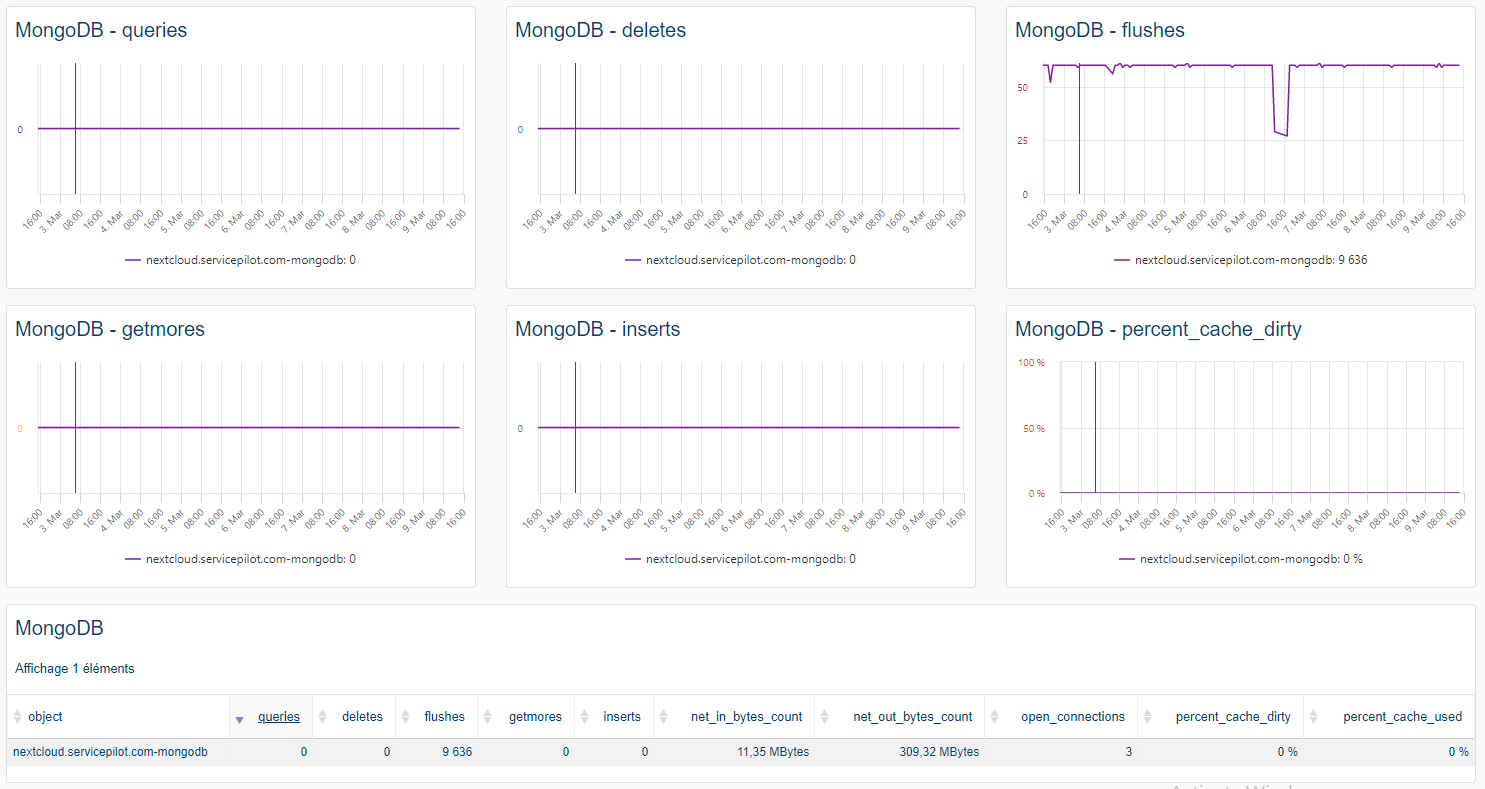Screen dimensions: 1485x789
Task: Open the queries column header link
Action: click(279, 716)
